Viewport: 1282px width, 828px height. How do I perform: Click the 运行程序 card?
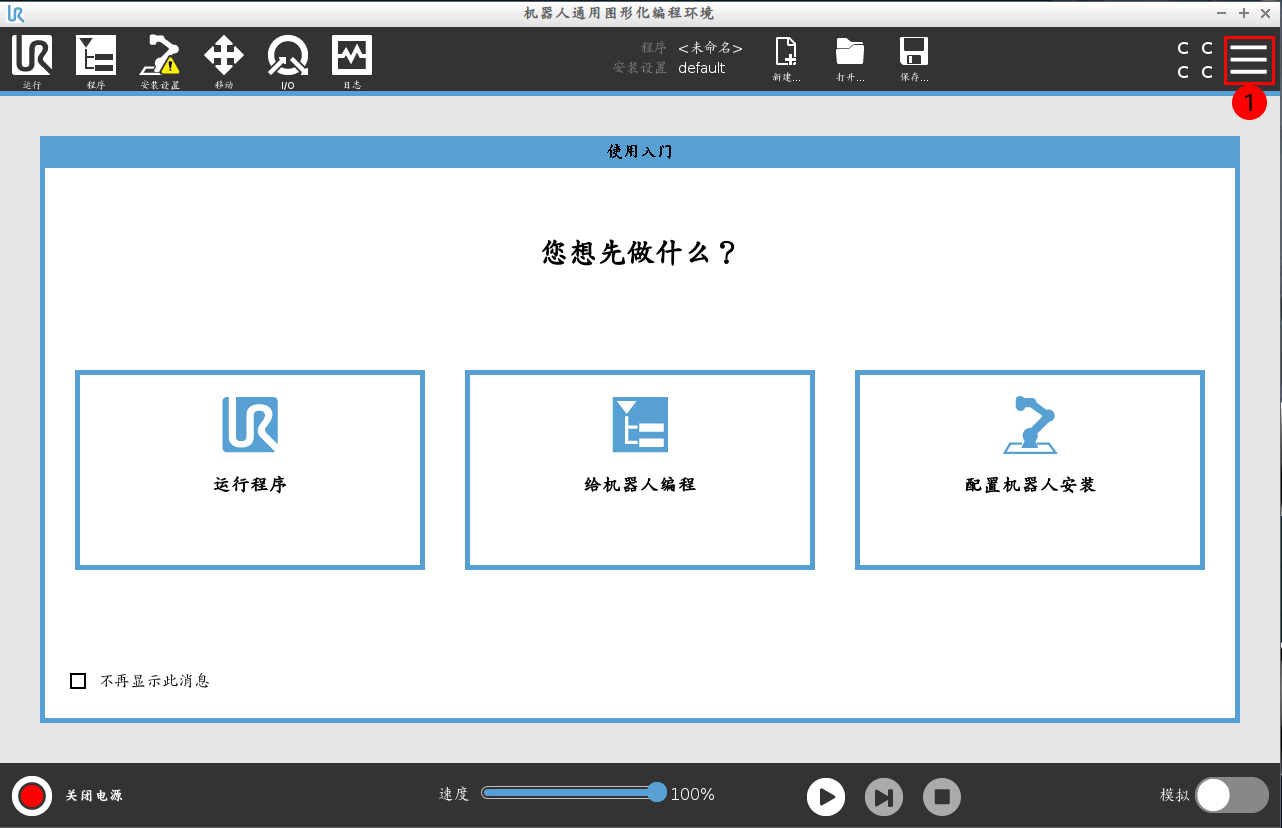pyautogui.click(x=250, y=470)
